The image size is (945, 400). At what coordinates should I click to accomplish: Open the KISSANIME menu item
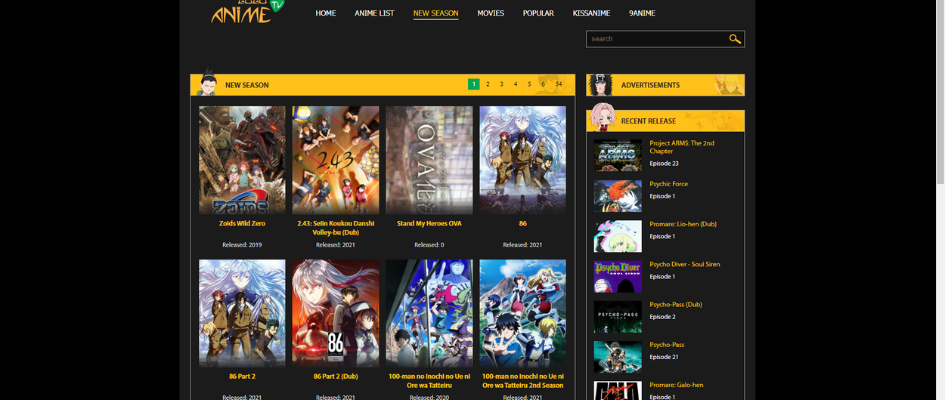[591, 13]
